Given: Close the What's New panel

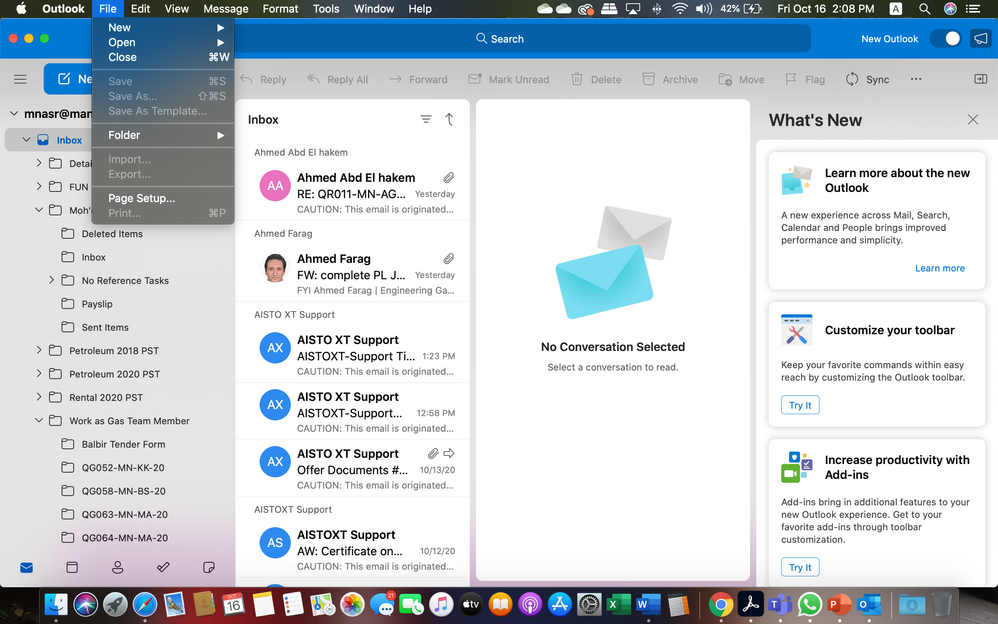Looking at the screenshot, I should point(973,120).
